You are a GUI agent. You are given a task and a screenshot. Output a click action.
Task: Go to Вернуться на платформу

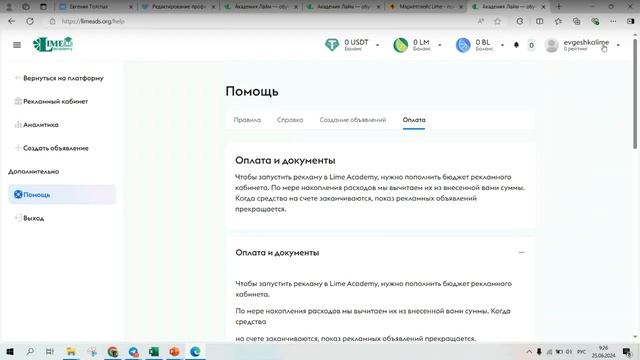63,78
